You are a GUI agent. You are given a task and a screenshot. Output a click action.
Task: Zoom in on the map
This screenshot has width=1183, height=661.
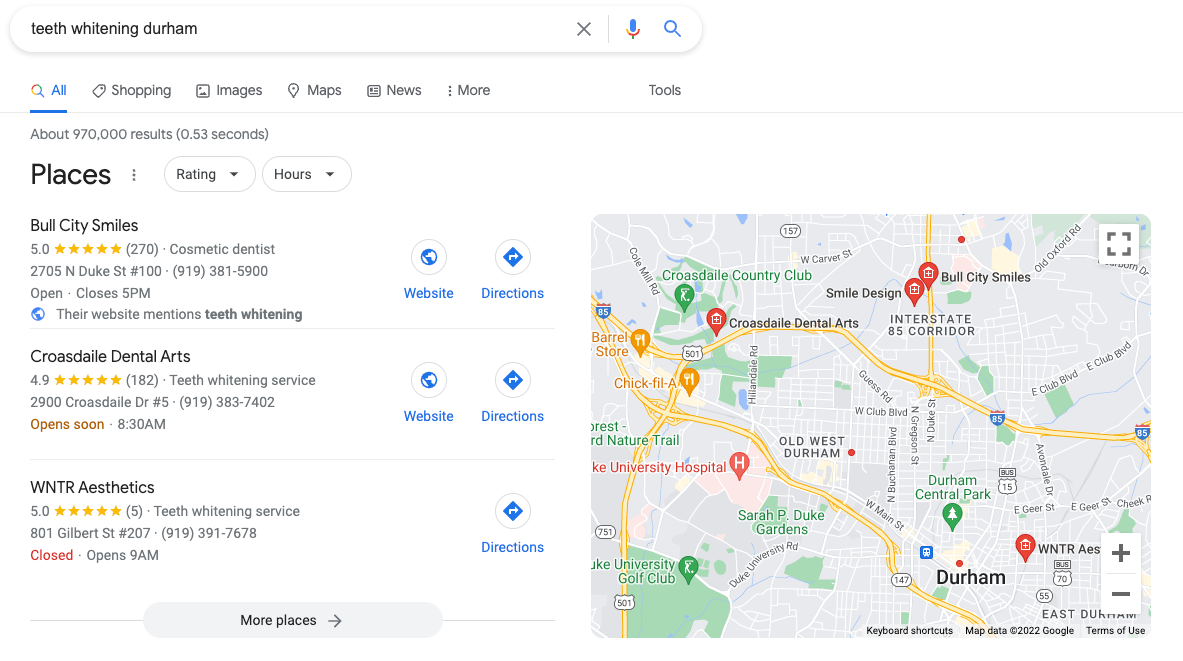pyautogui.click(x=1120, y=553)
